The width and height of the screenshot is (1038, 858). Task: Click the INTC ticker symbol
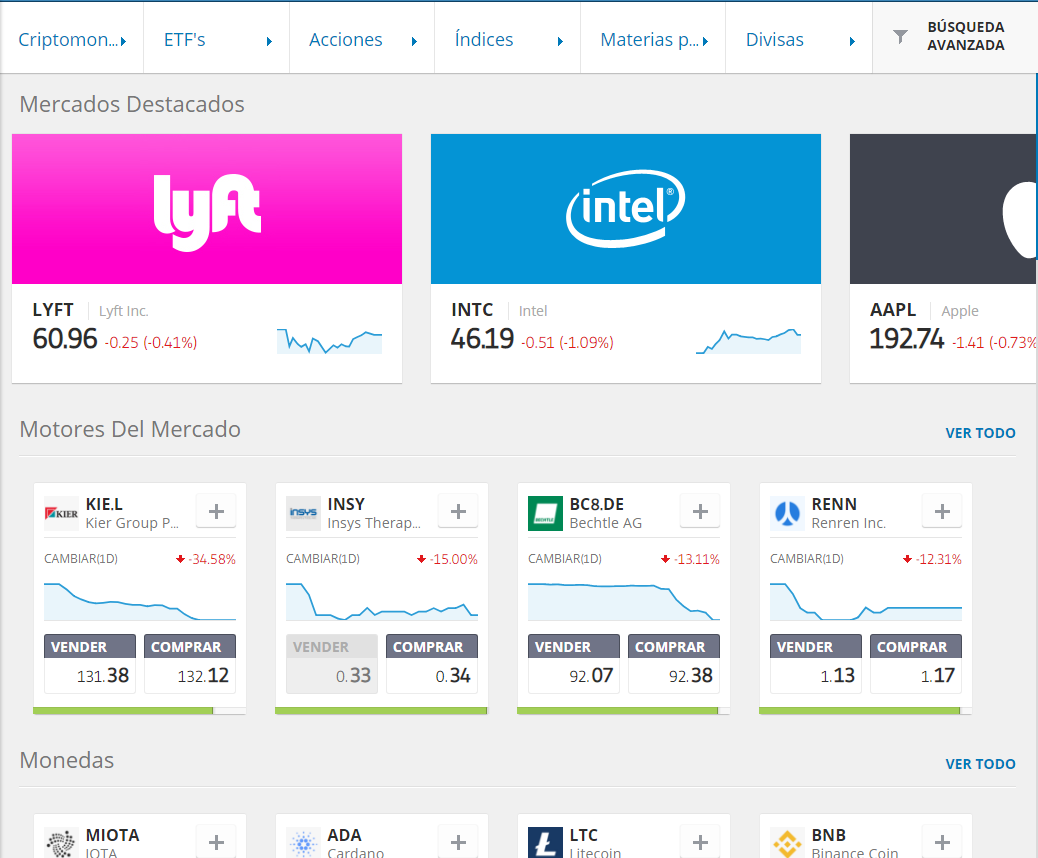click(472, 310)
